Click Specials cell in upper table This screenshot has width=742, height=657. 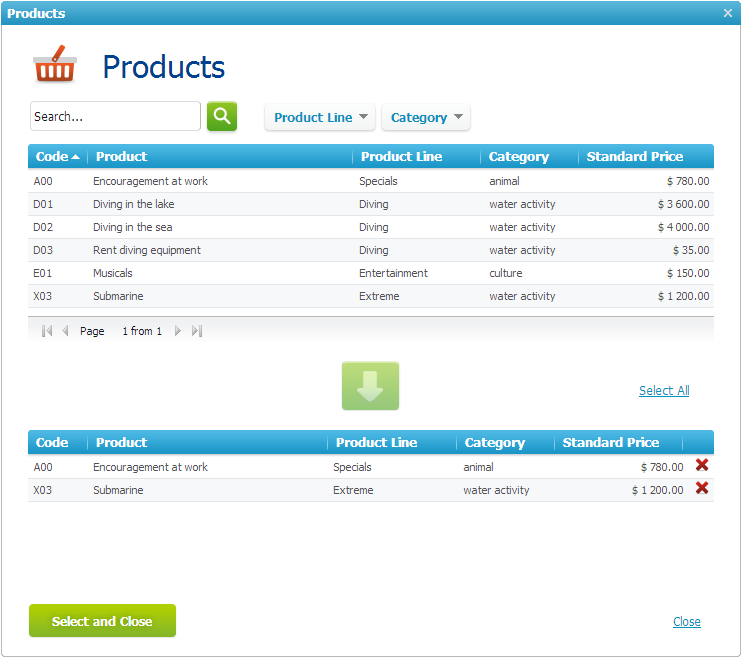point(378,181)
